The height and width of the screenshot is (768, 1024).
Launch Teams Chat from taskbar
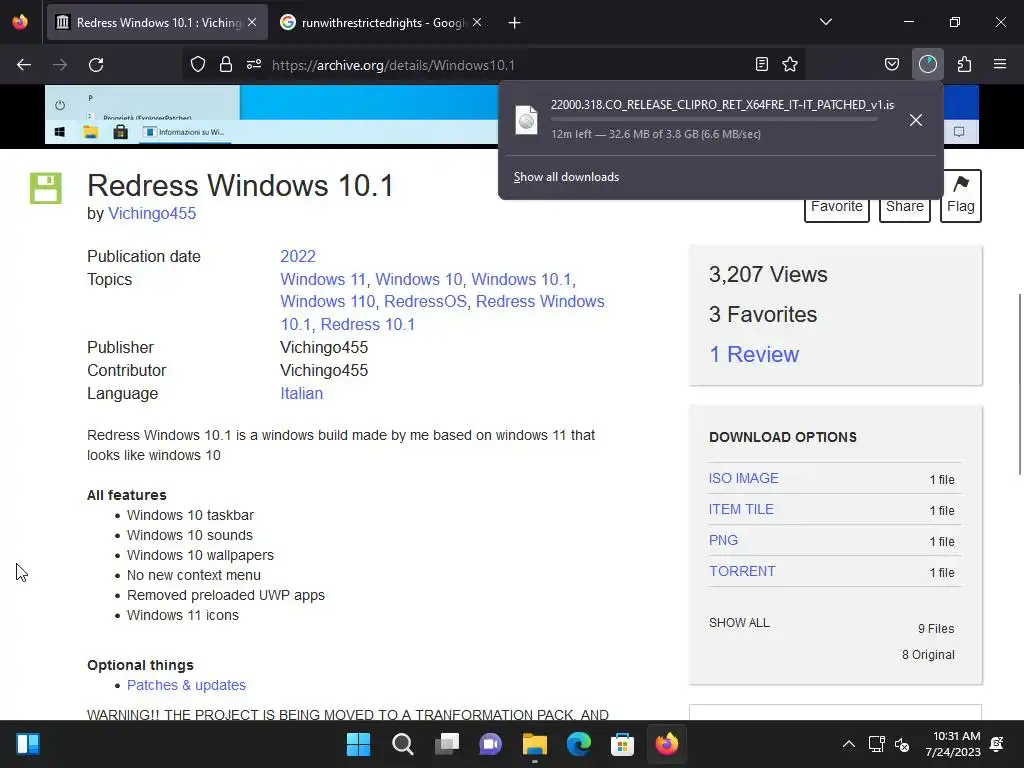coord(490,744)
